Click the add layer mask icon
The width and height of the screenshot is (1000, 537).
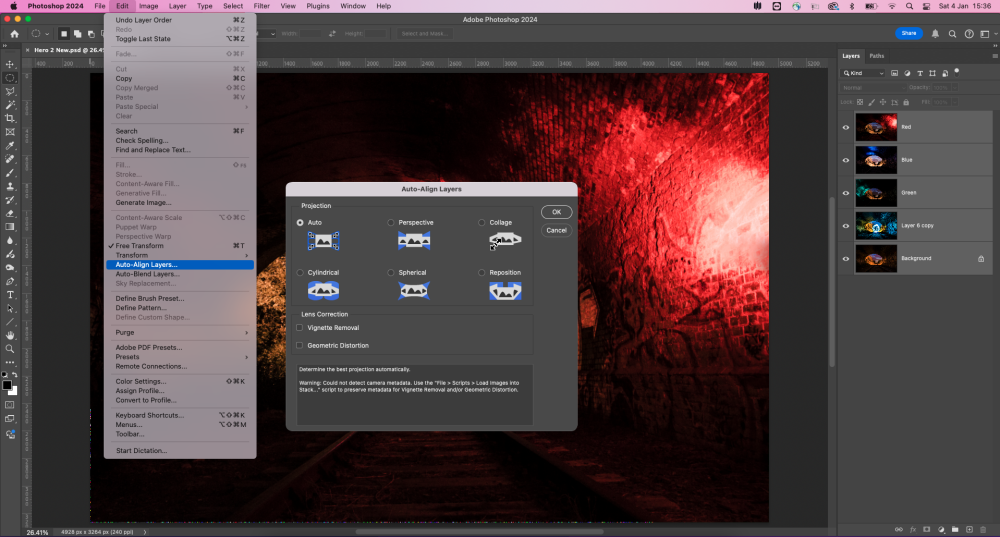[x=926, y=528]
